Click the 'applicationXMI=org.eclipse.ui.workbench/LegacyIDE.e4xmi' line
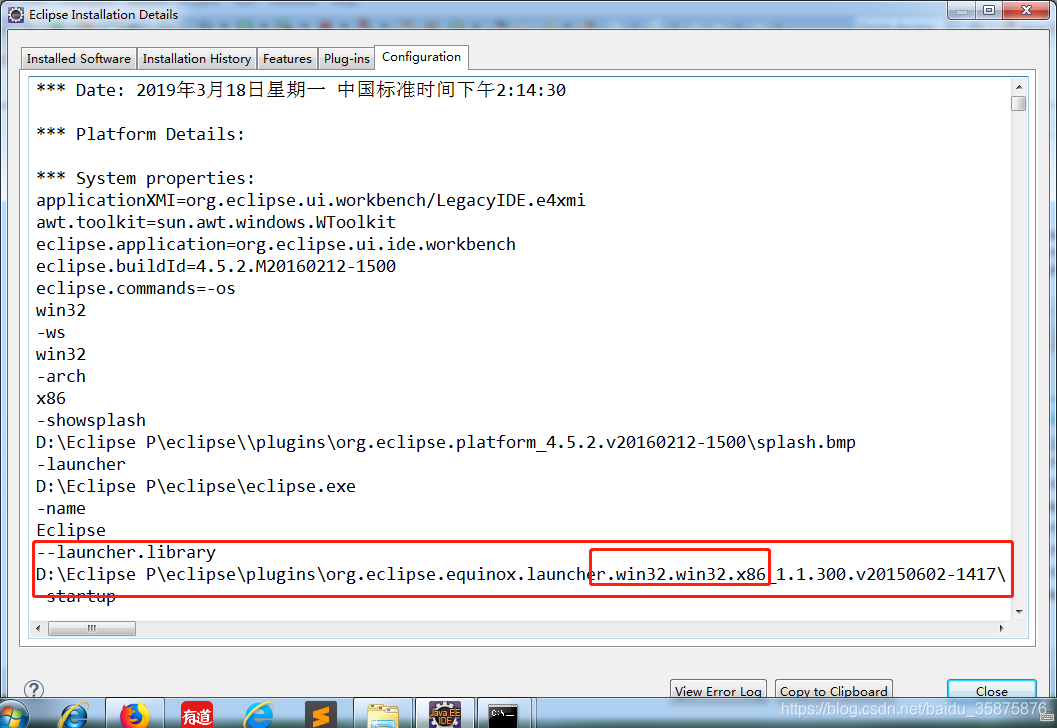 [311, 200]
